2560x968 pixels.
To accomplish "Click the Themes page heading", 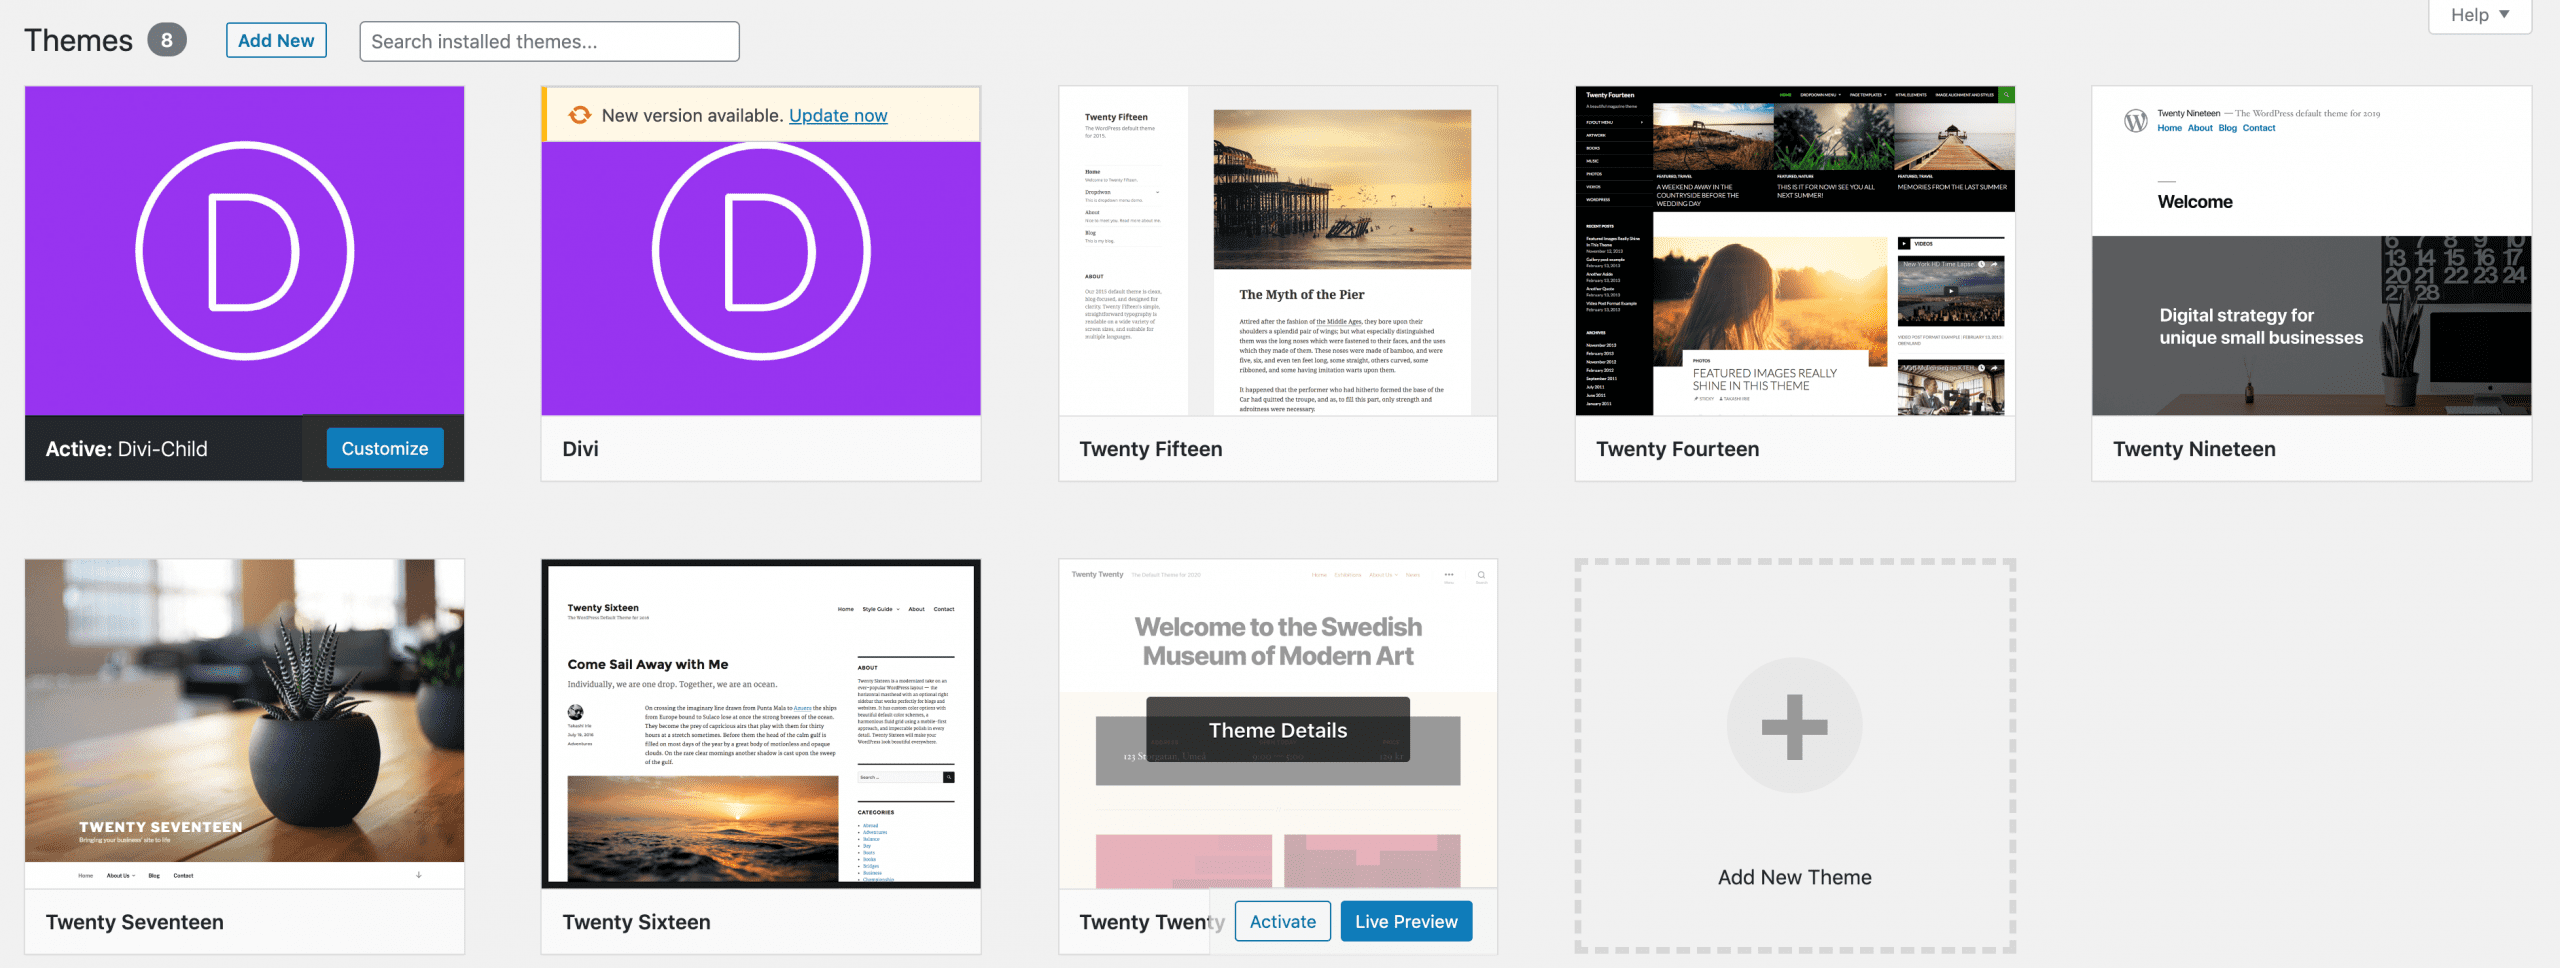I will coord(78,40).
